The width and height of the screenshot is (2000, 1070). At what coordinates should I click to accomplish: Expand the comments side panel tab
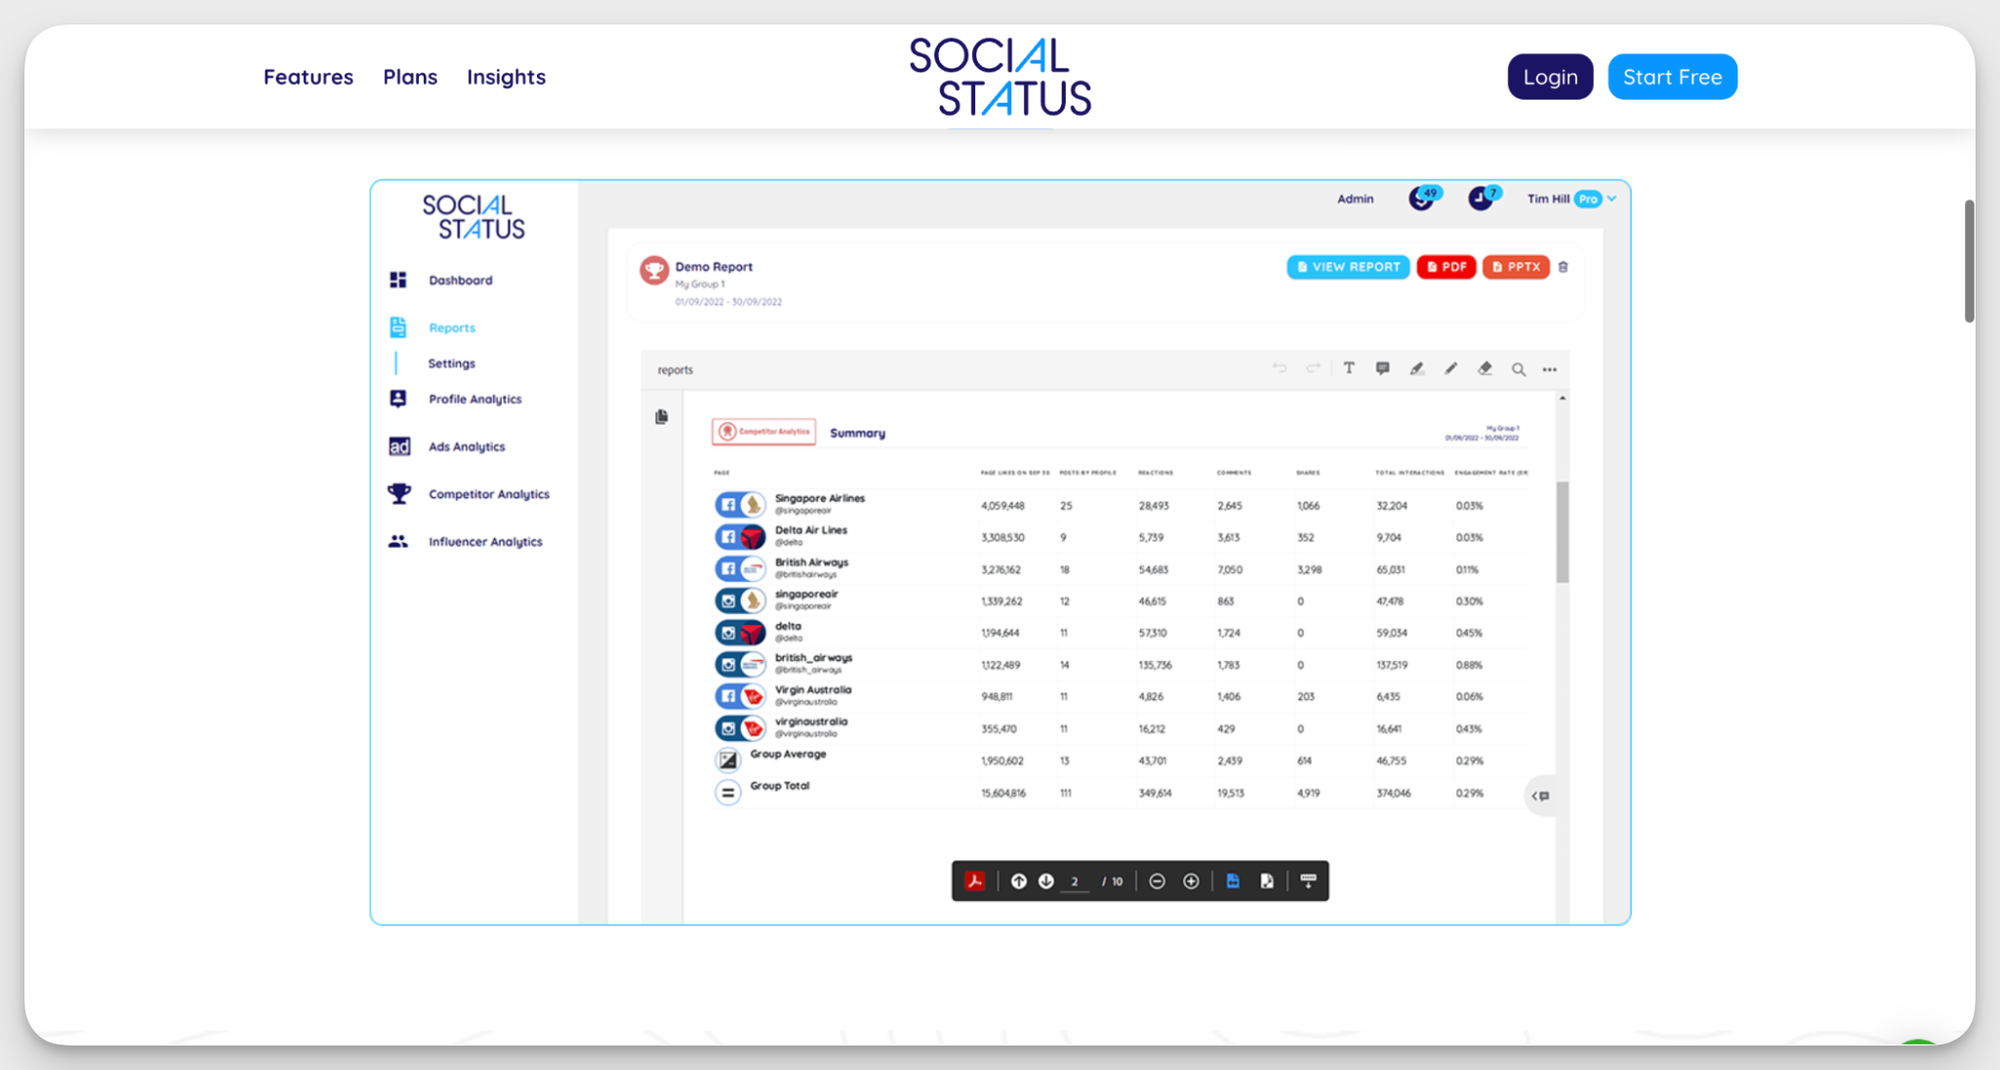tap(1541, 796)
